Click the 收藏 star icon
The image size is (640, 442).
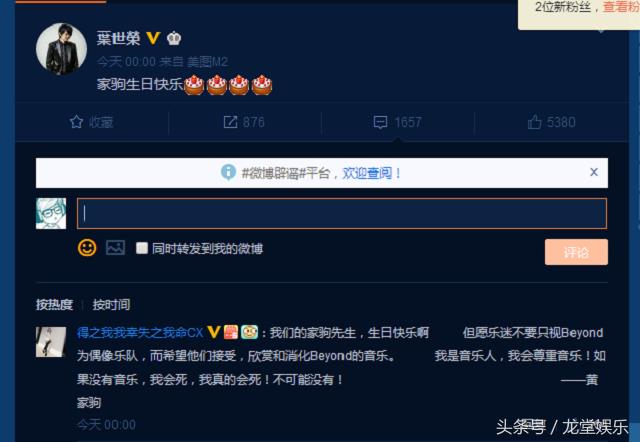tap(76, 122)
